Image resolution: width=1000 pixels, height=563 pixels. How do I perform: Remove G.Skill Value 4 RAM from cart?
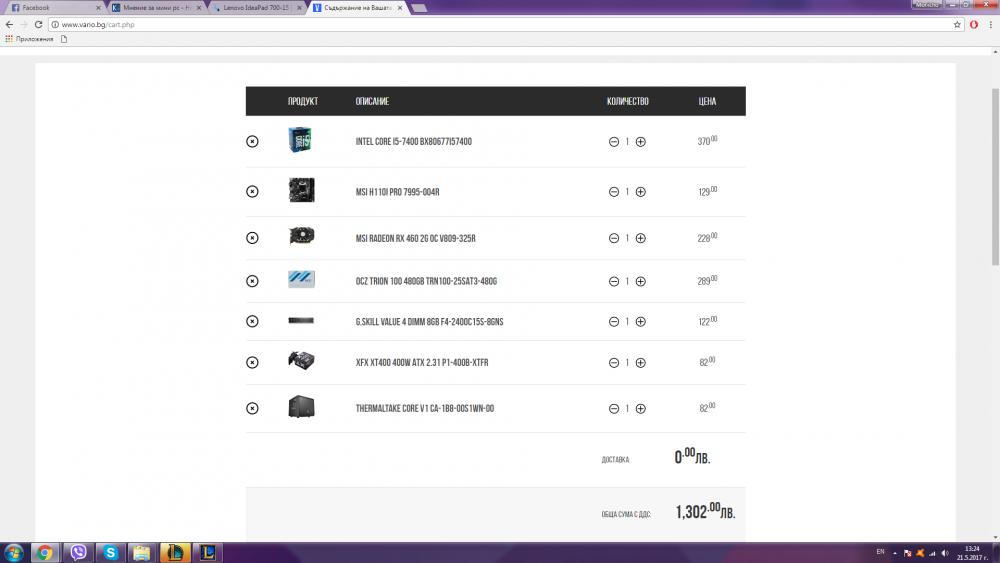pos(253,321)
